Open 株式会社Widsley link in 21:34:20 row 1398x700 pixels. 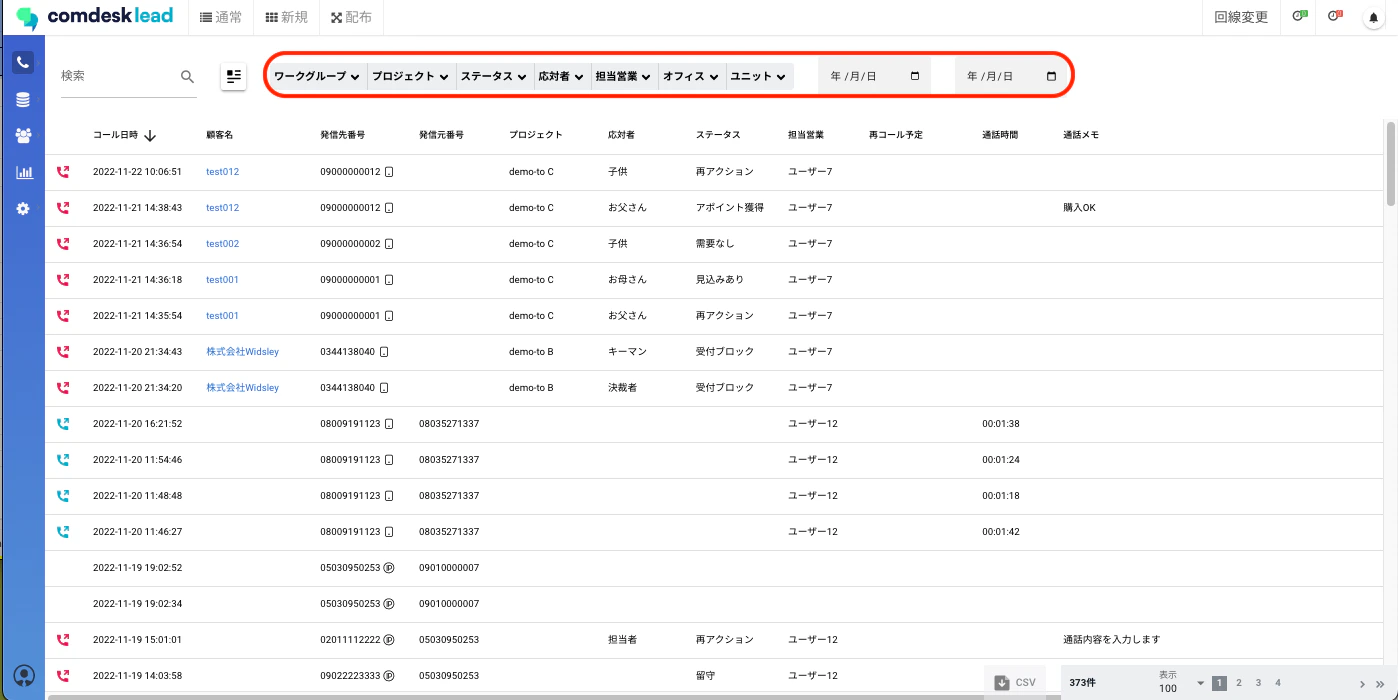(x=243, y=388)
